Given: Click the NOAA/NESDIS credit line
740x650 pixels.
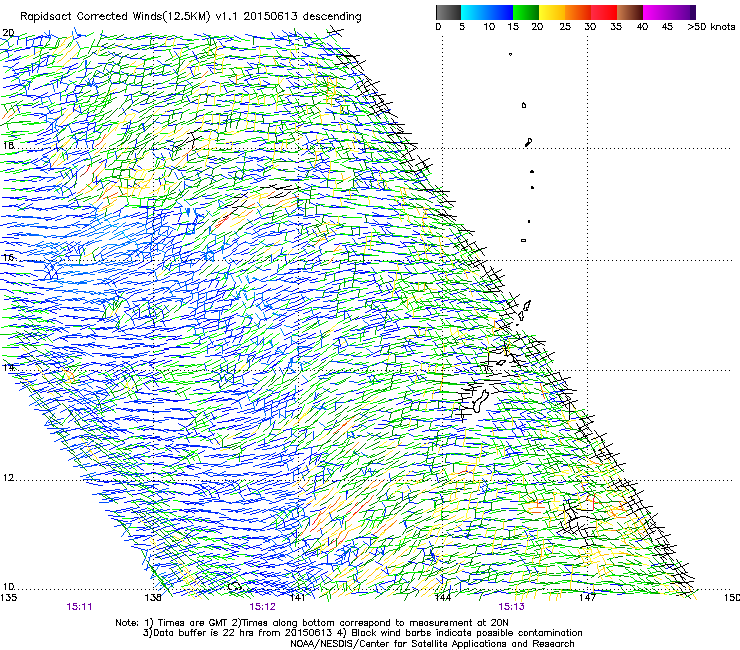Looking at the screenshot, I should (432, 644).
